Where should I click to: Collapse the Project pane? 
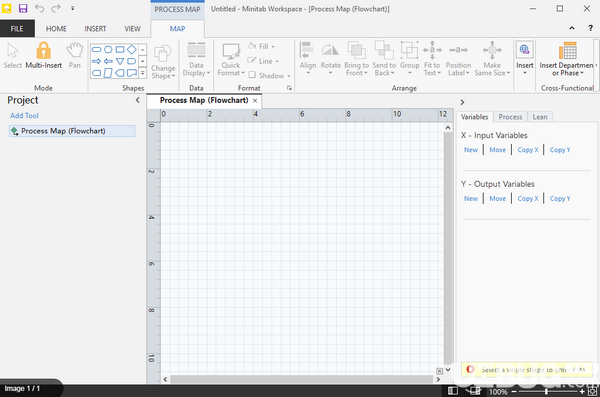(x=137, y=100)
